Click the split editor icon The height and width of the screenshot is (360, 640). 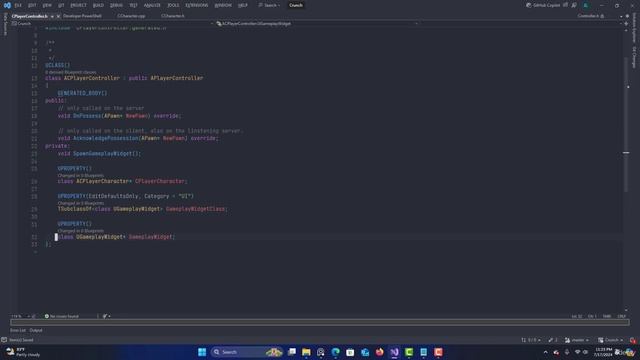tap(626, 24)
